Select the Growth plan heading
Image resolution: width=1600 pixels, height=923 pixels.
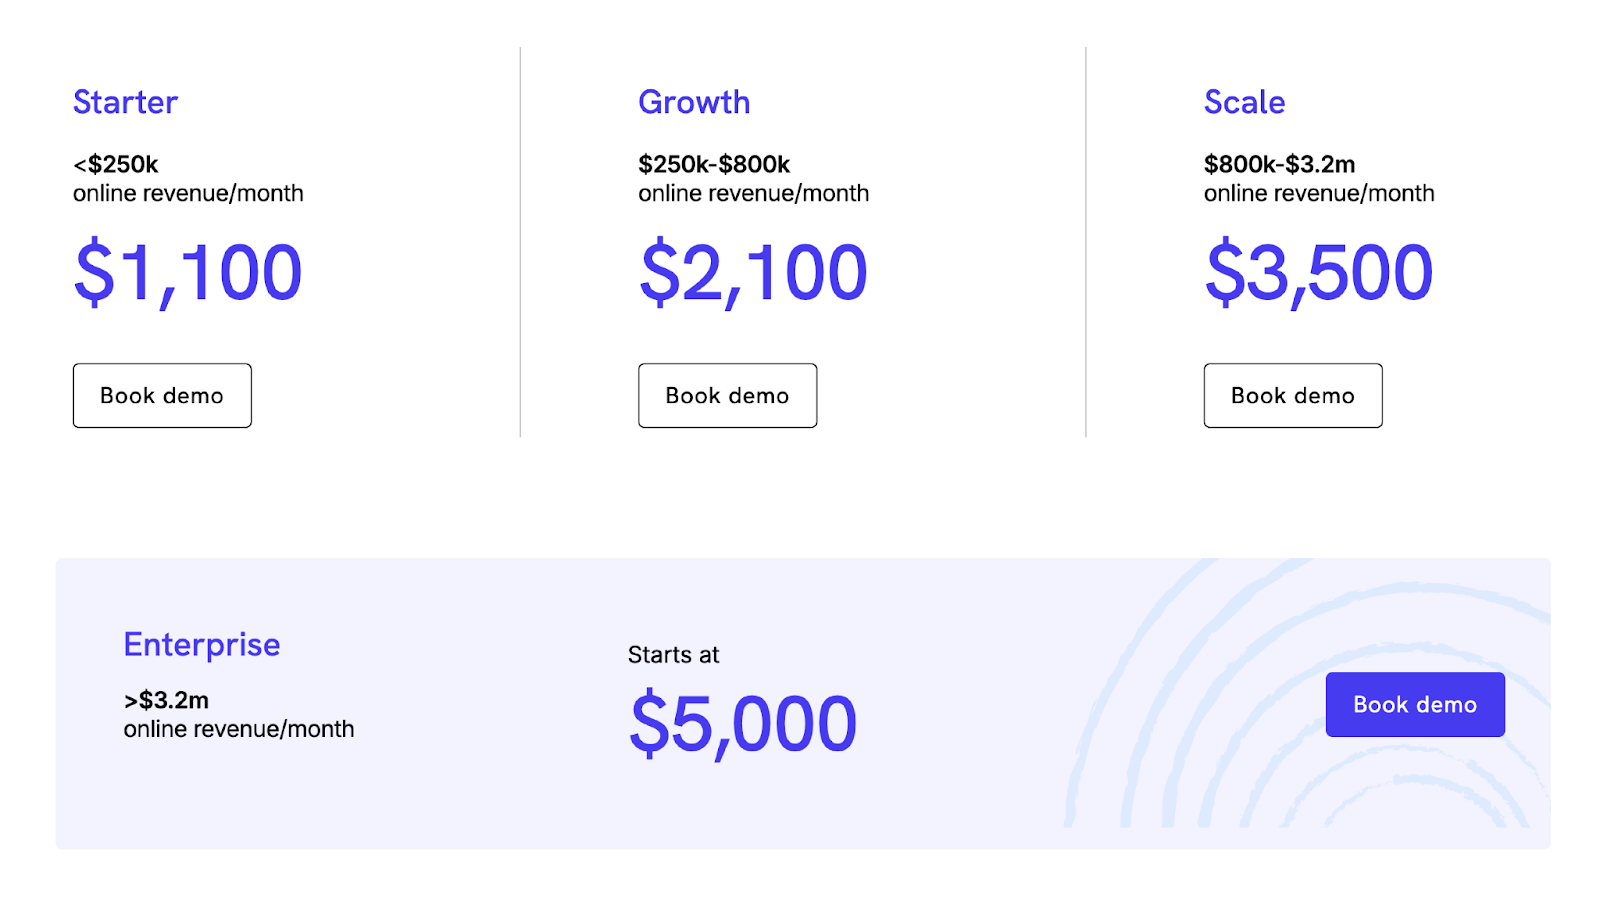click(x=694, y=101)
